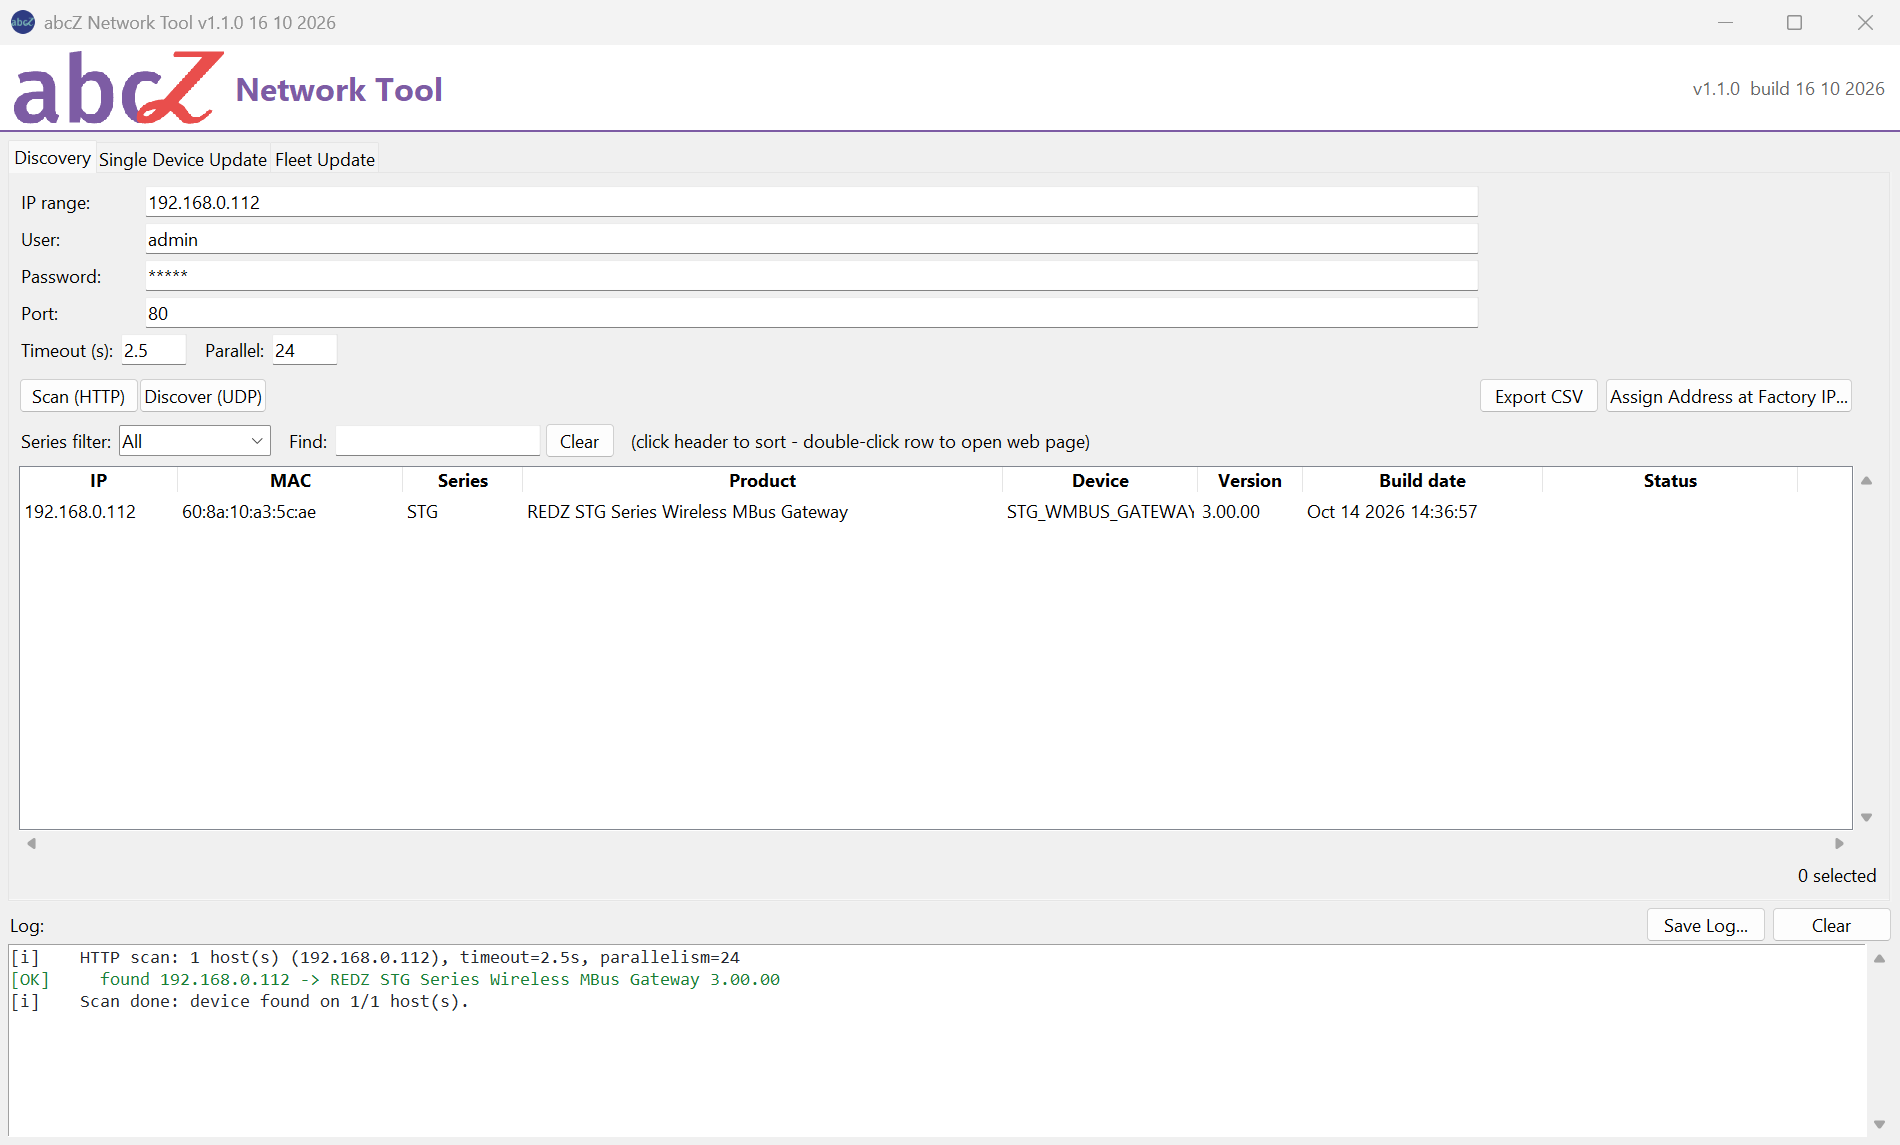Click the green [OK] found log line

pos(395,979)
